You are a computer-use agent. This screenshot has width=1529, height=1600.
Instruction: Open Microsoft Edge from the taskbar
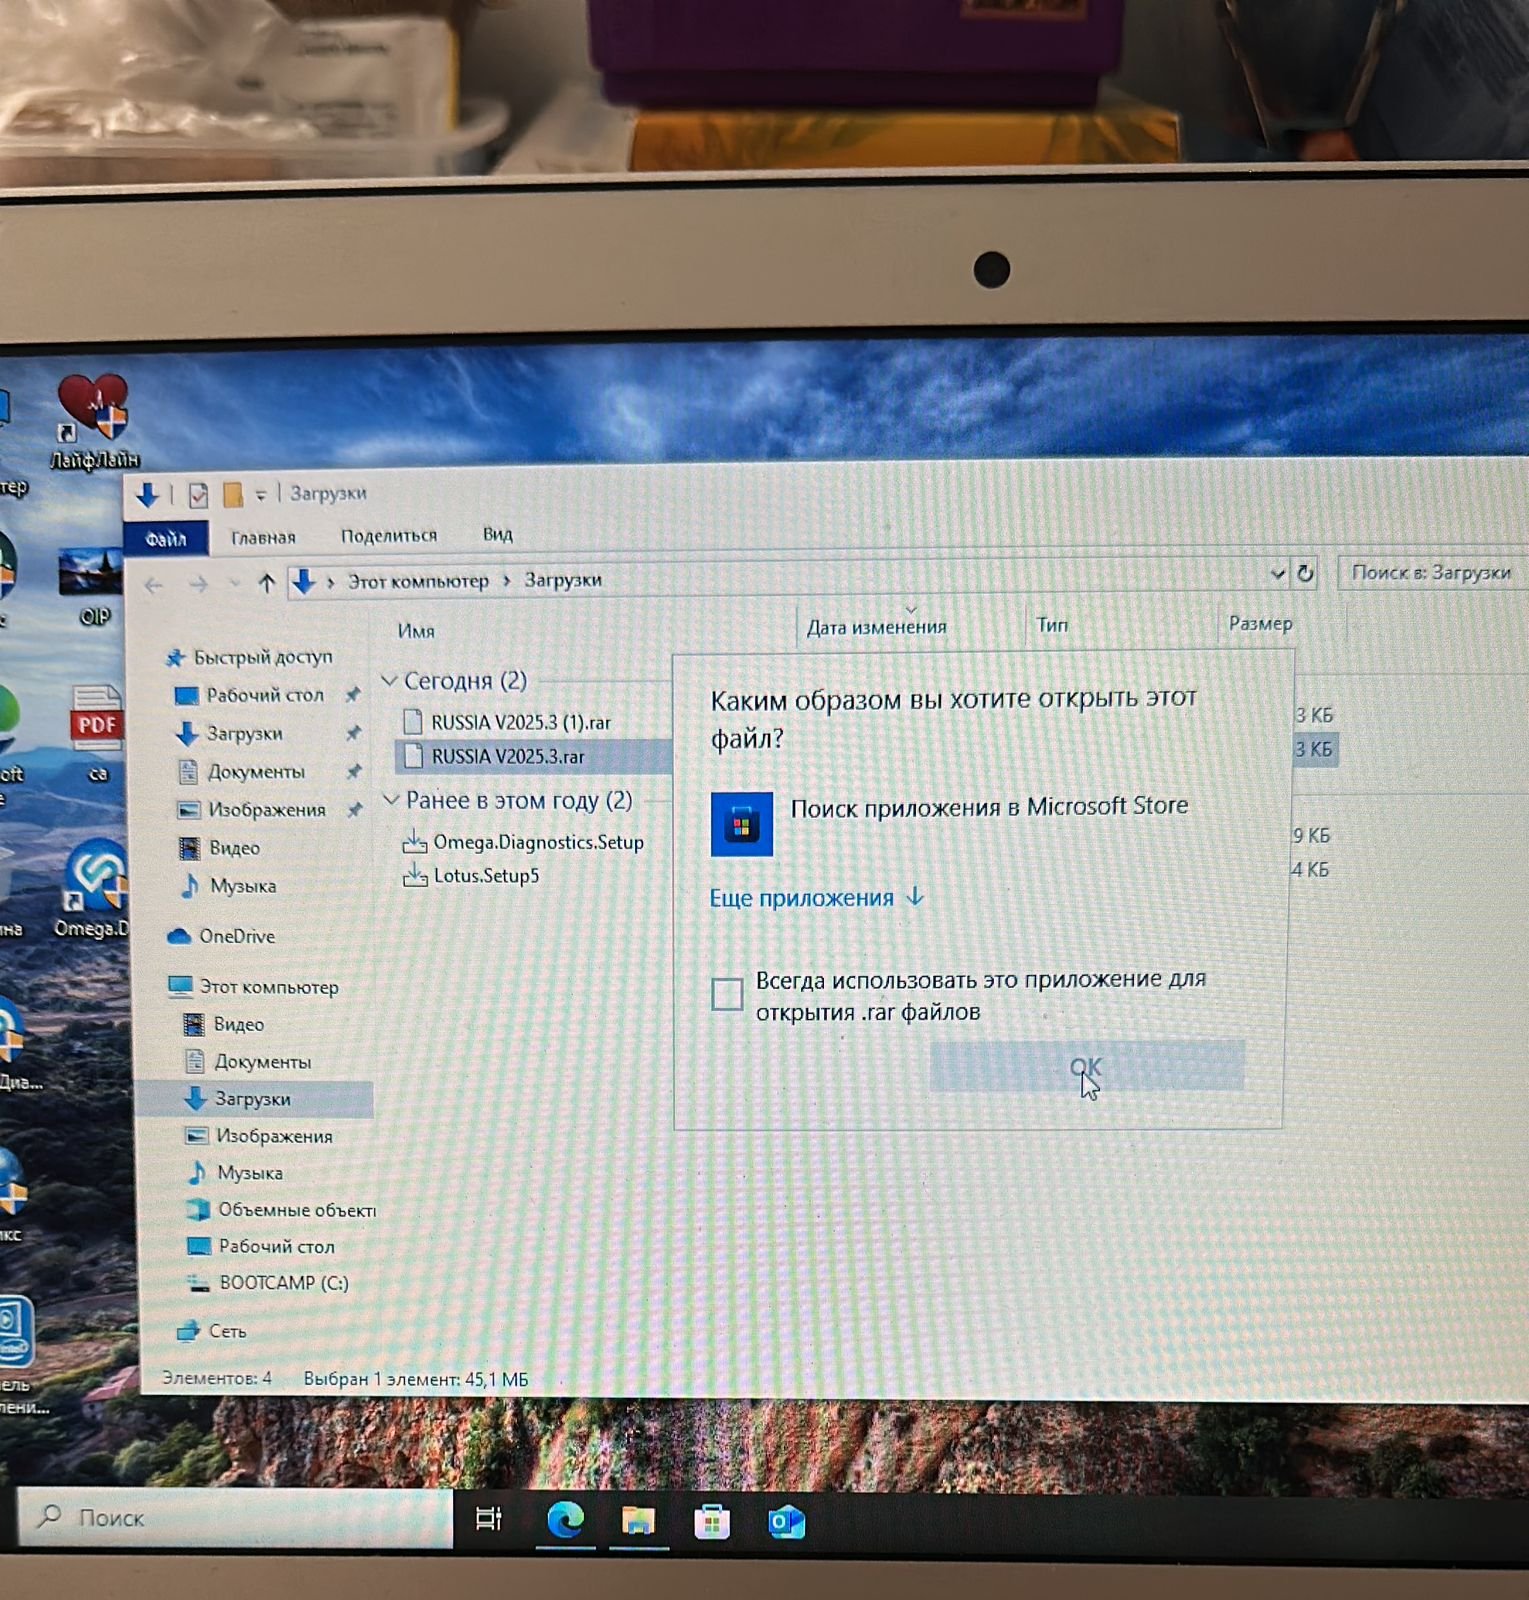(x=566, y=1521)
